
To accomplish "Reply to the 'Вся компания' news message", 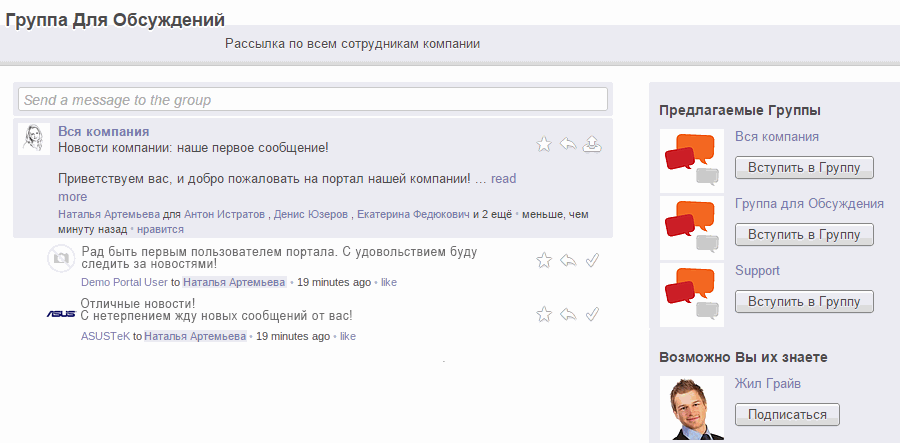I will [568, 144].
